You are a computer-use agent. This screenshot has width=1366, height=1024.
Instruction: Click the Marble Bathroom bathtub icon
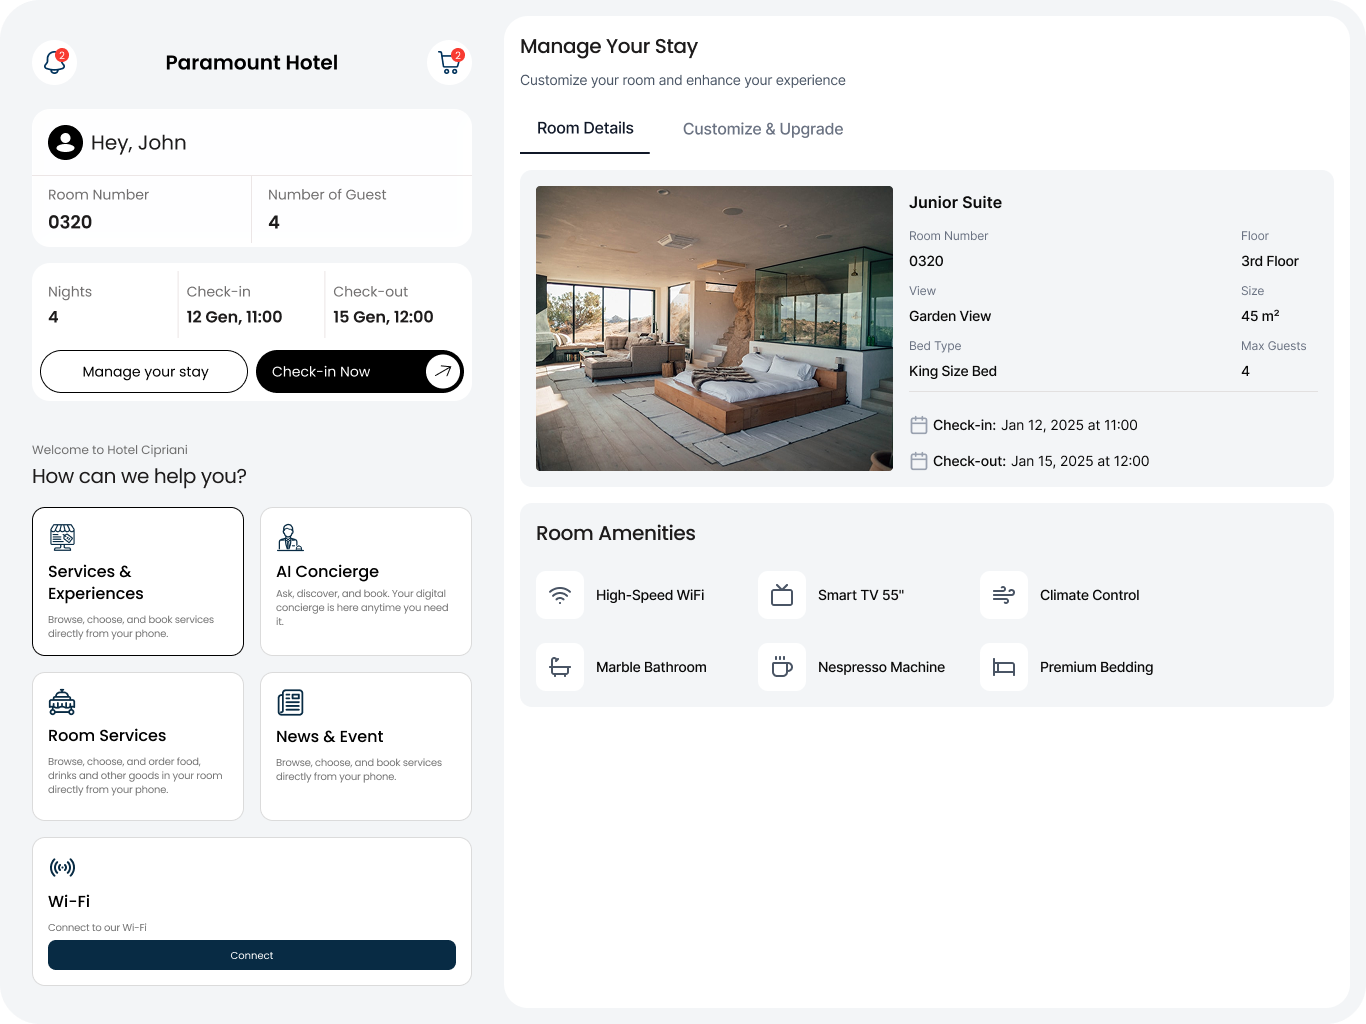(560, 667)
